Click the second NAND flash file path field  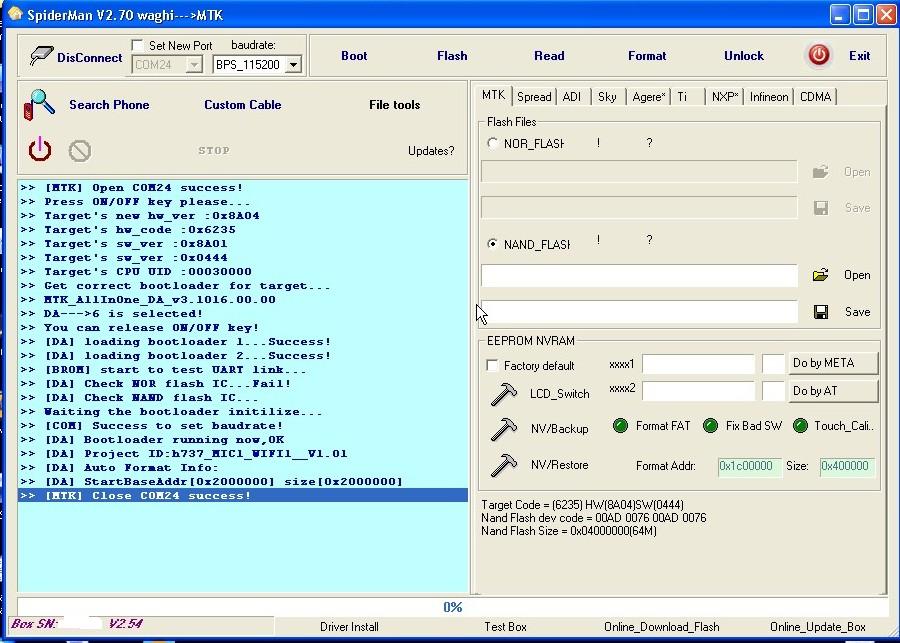click(x=639, y=312)
